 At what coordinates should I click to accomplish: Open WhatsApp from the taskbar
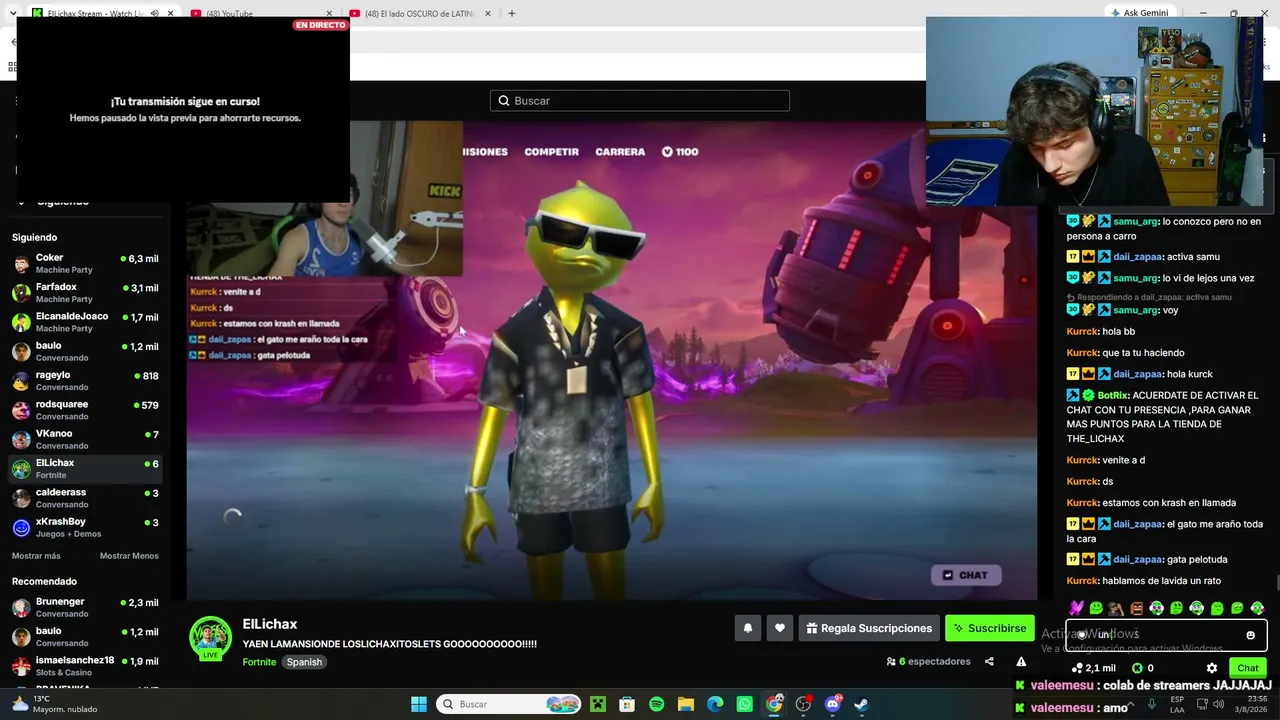tap(745, 704)
